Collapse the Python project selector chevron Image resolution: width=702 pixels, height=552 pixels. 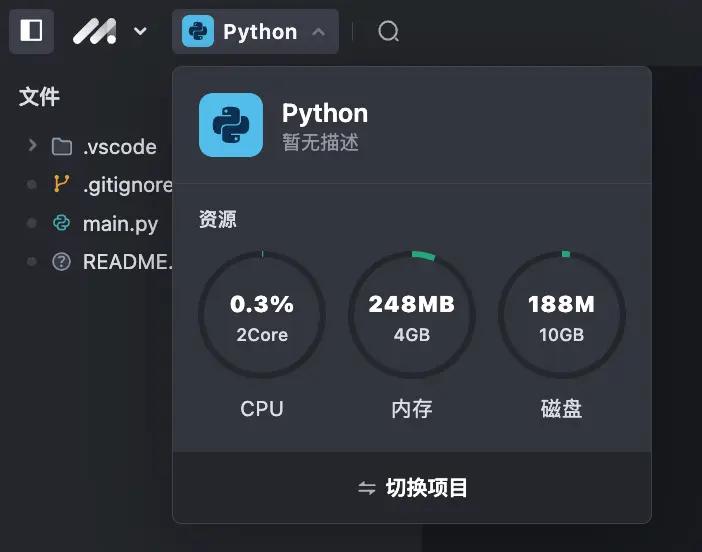[318, 32]
